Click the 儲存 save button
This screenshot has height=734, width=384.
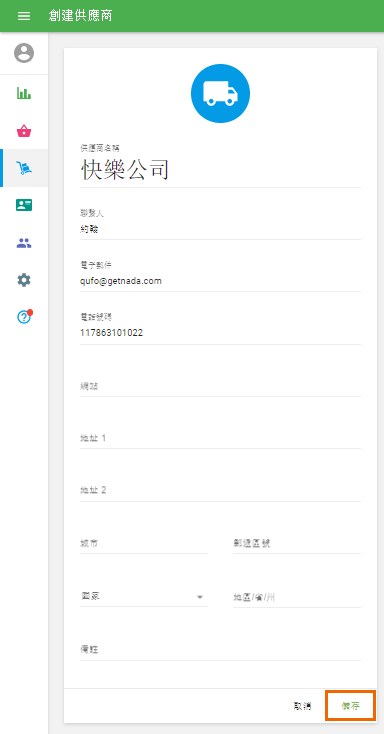(351, 706)
